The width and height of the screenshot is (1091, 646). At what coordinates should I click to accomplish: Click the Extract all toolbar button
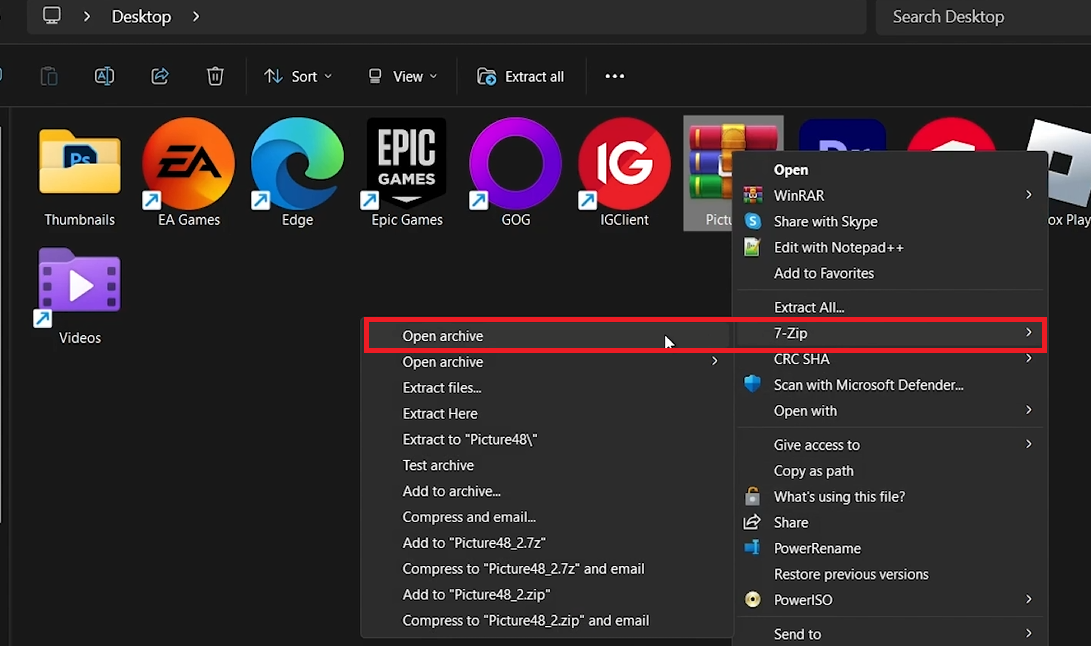point(520,76)
